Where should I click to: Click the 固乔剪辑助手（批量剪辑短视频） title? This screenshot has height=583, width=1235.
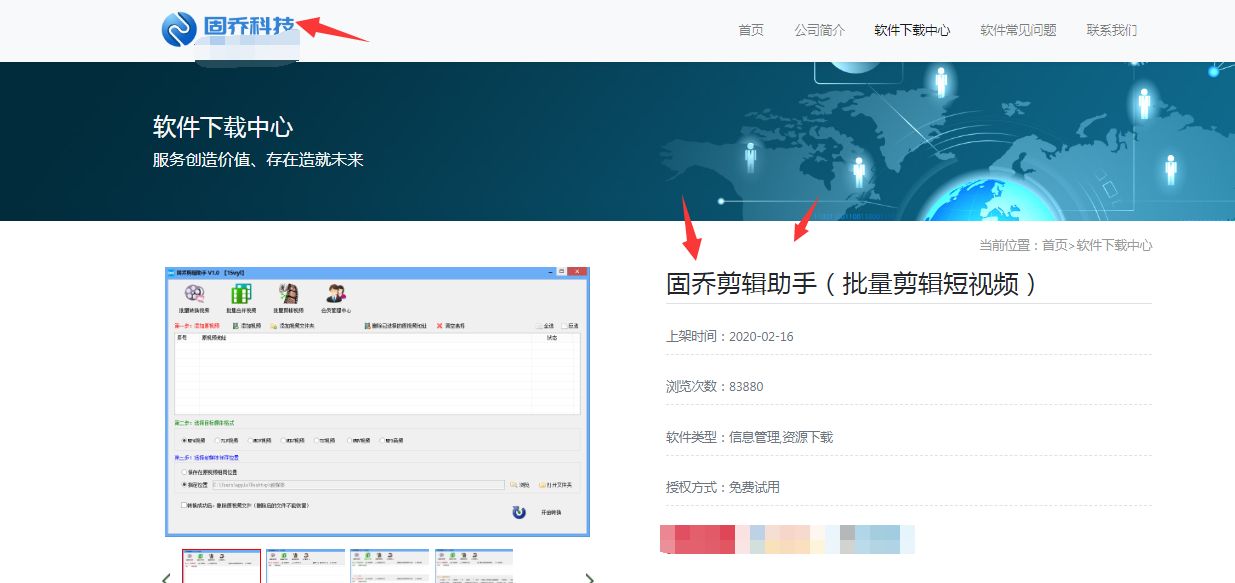click(853, 284)
